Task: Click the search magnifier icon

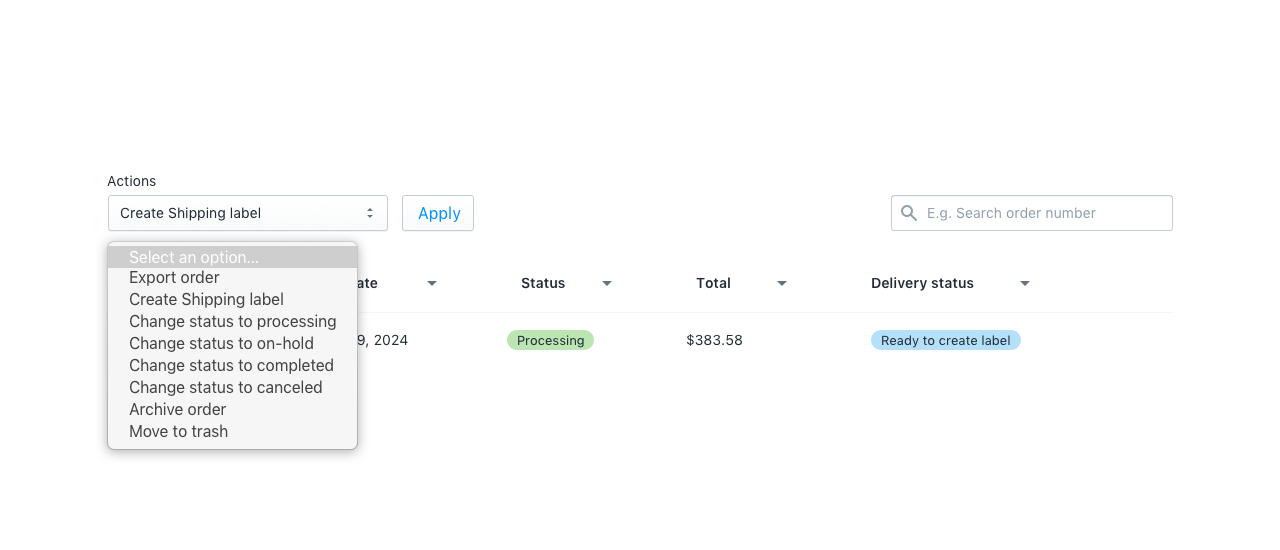Action: [909, 213]
